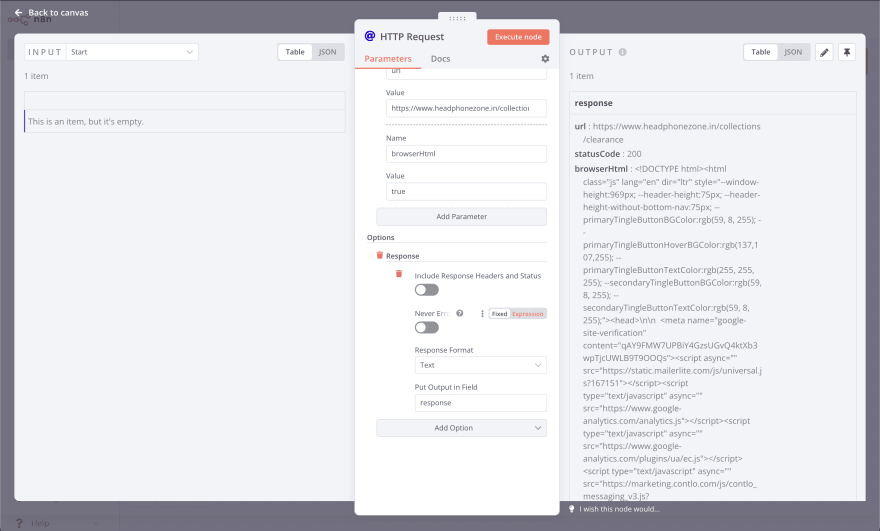Click the lightbulb feedback icon
This screenshot has height=531, width=880.
(572, 509)
